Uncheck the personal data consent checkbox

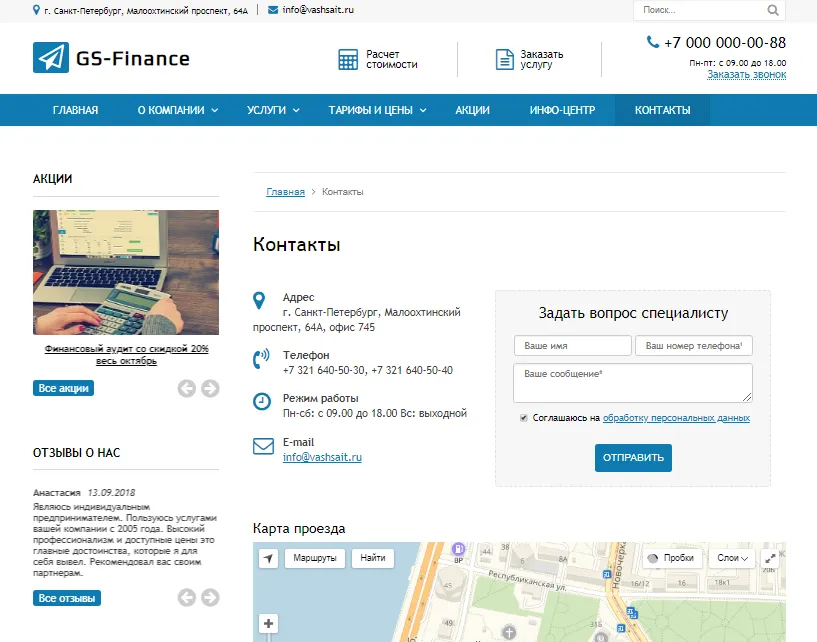tap(521, 419)
